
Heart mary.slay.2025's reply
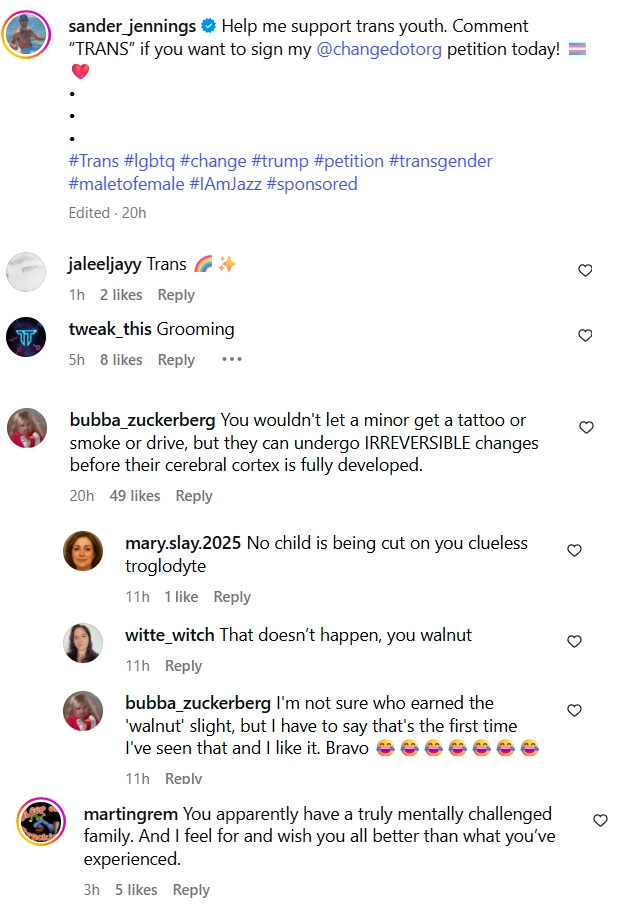coord(574,550)
